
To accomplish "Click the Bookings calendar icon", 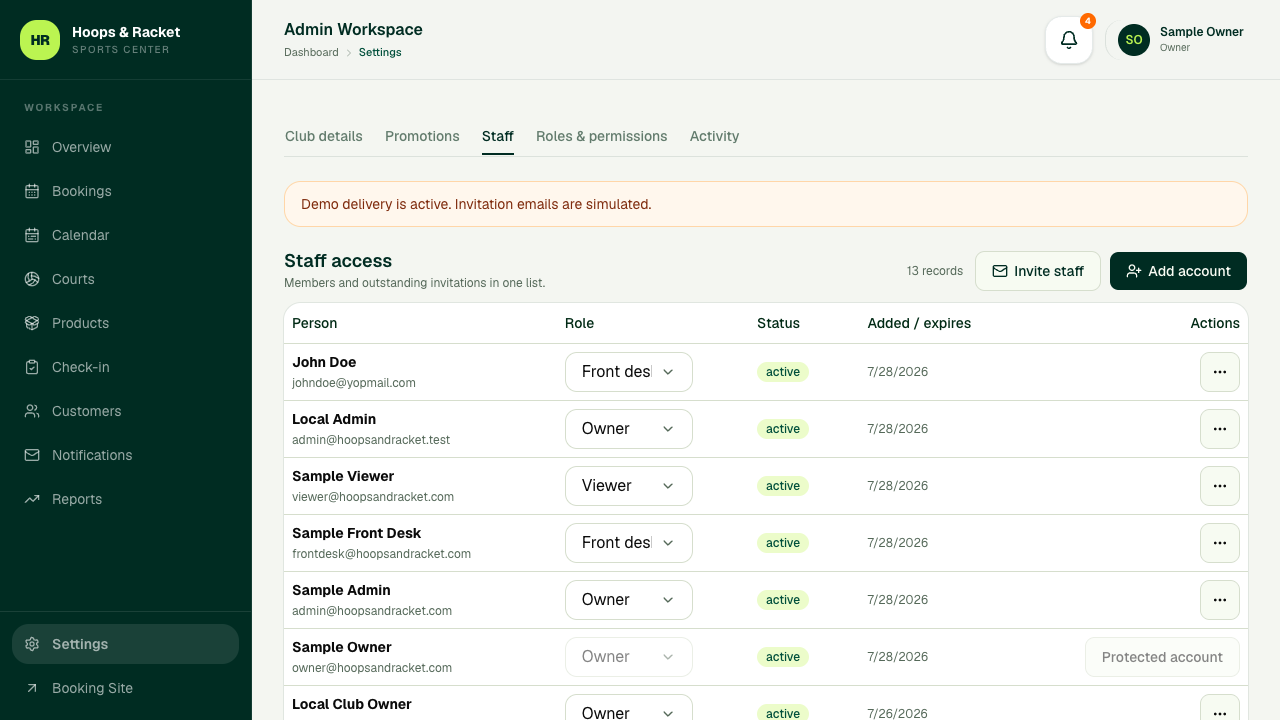I will click(x=32, y=191).
